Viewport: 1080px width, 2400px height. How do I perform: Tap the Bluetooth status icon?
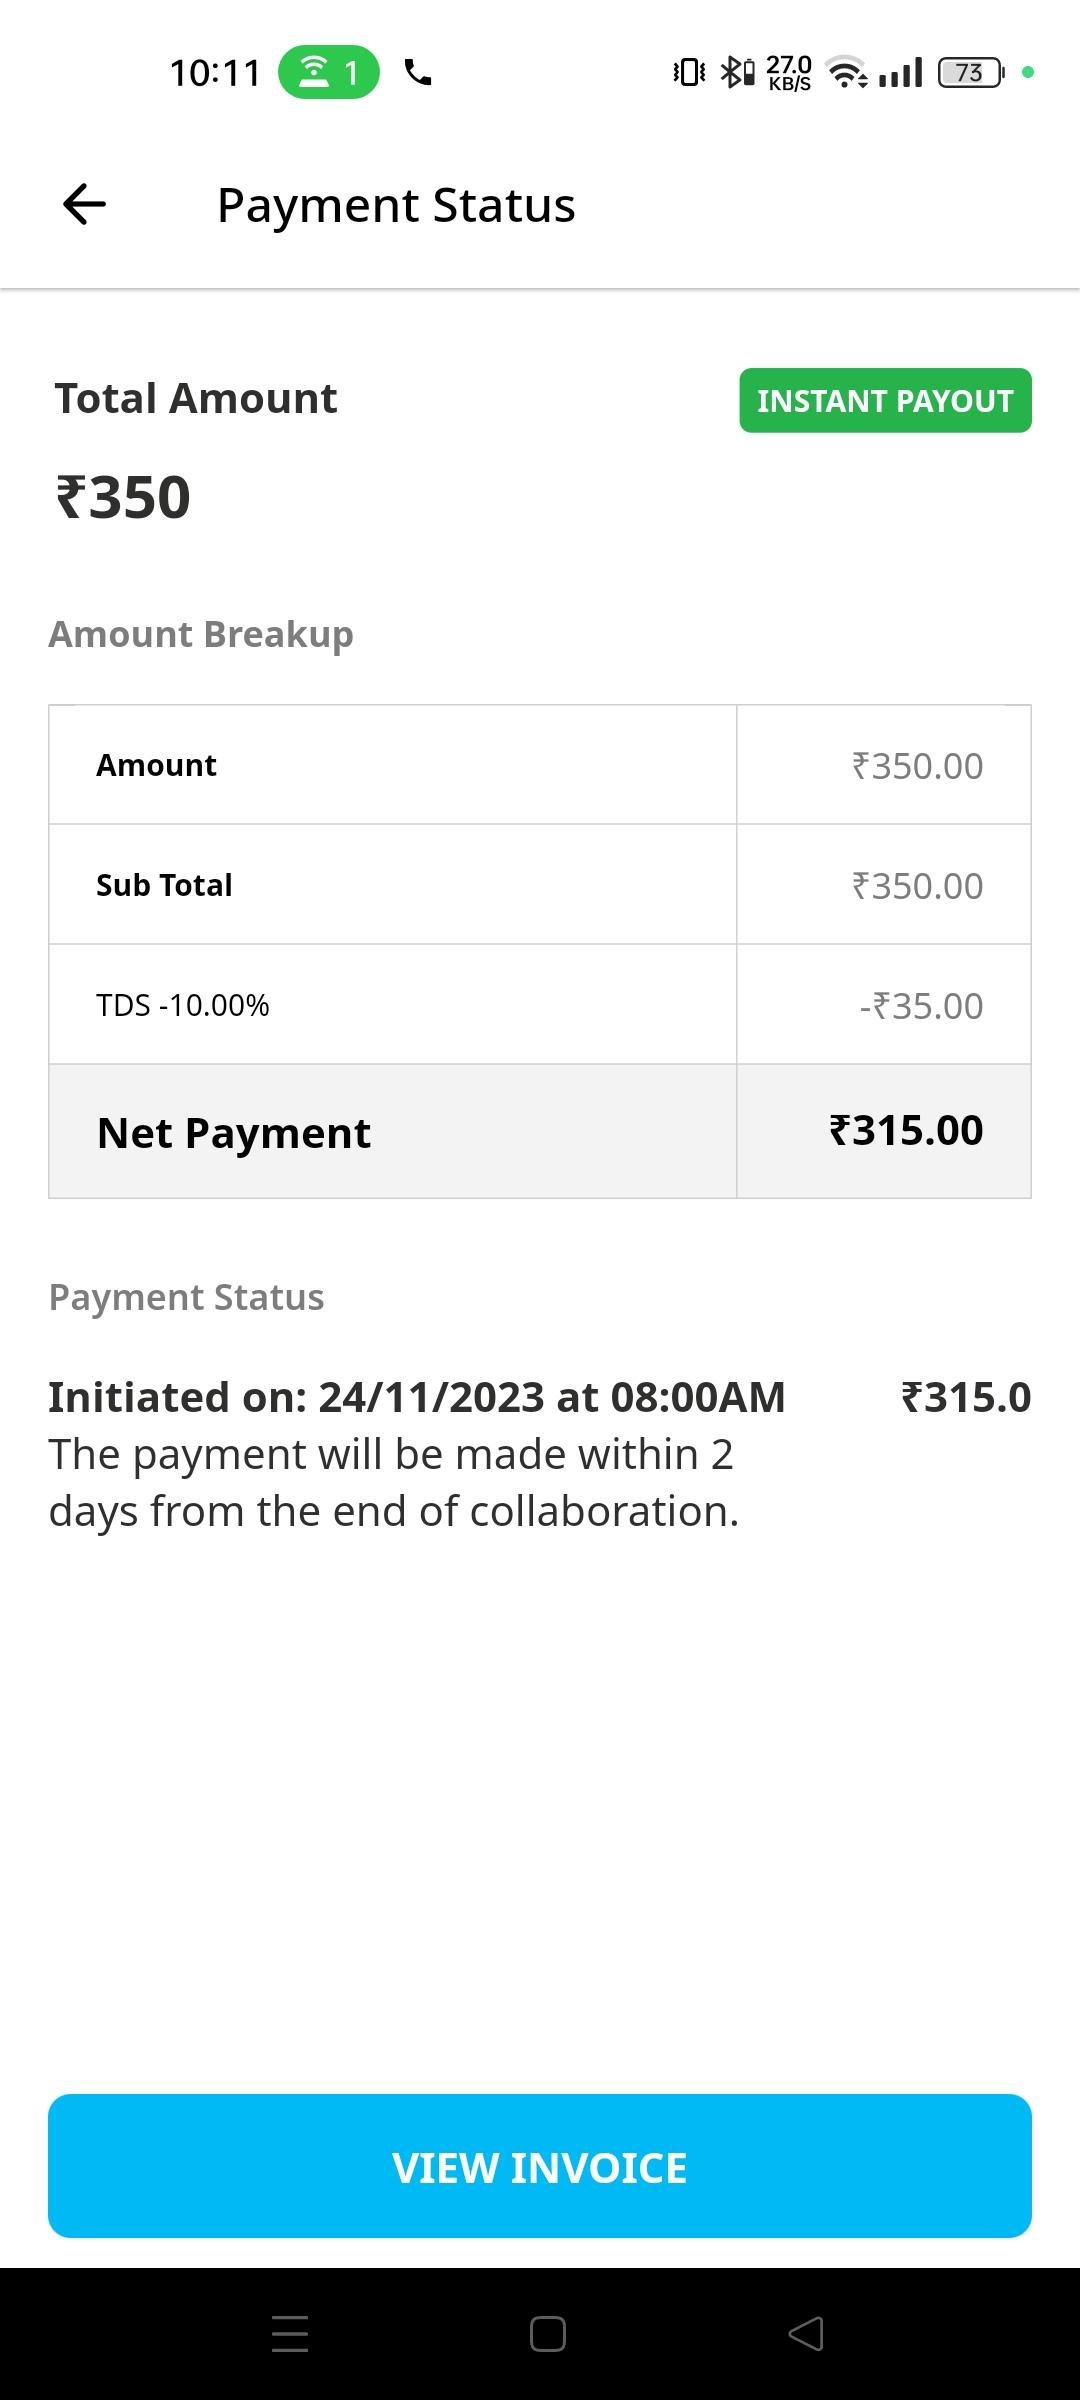(737, 72)
